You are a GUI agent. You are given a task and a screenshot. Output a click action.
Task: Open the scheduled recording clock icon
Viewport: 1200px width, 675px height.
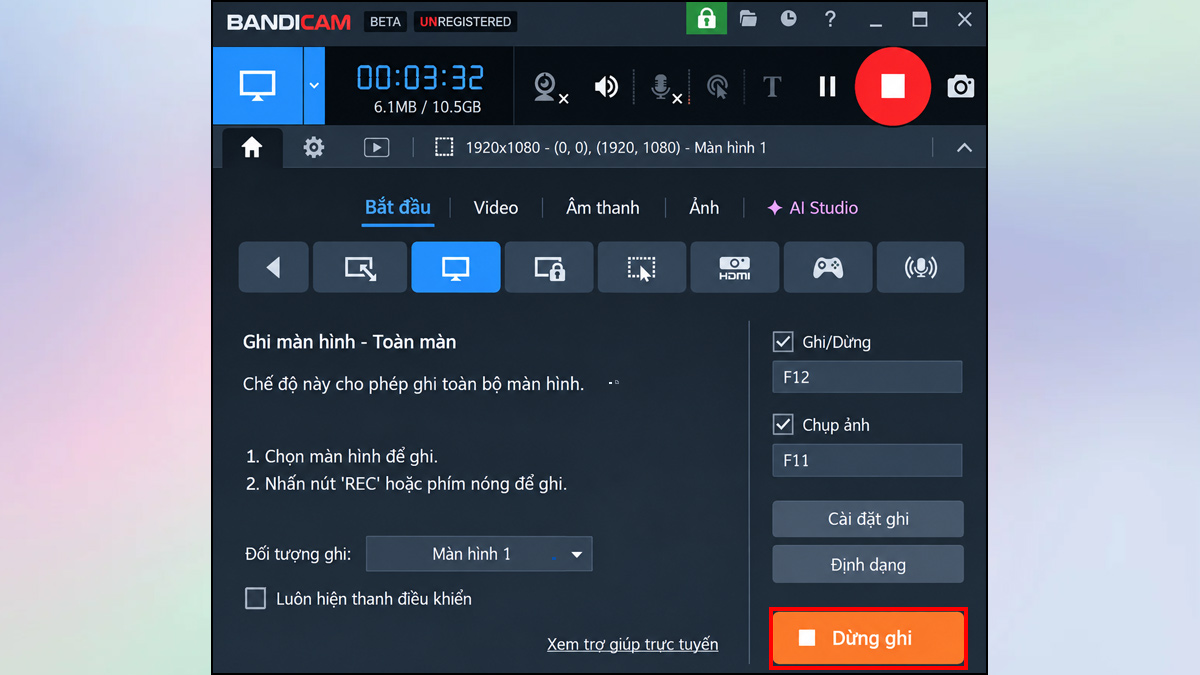(x=789, y=19)
